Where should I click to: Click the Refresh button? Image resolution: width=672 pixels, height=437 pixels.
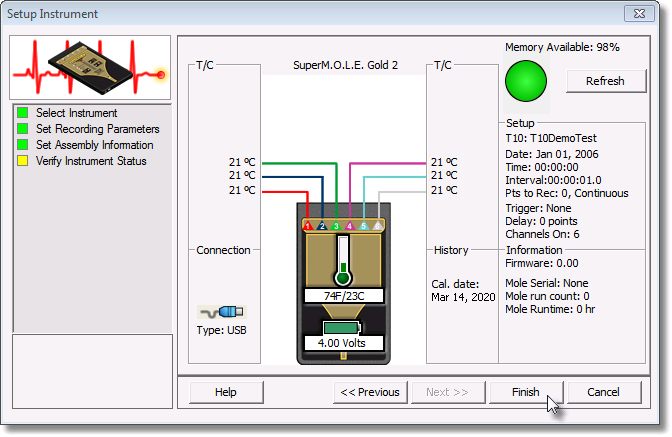click(x=606, y=81)
